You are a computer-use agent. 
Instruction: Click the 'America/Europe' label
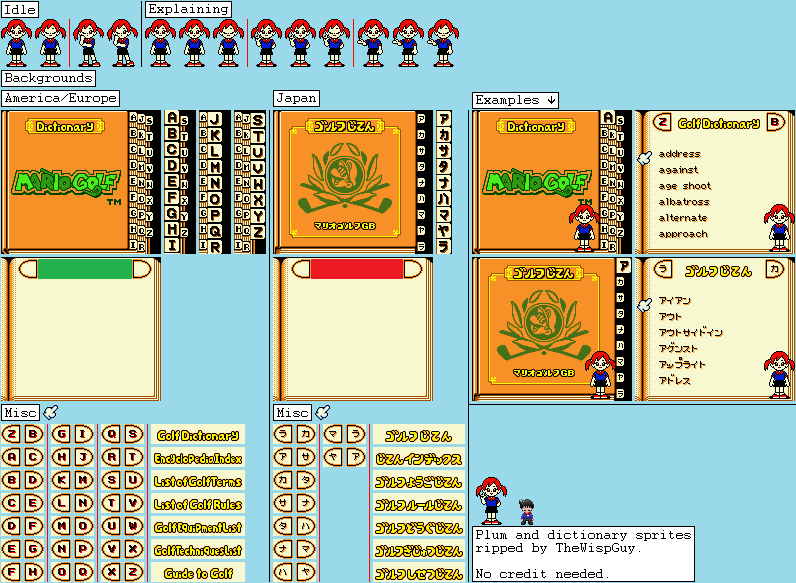(x=61, y=99)
